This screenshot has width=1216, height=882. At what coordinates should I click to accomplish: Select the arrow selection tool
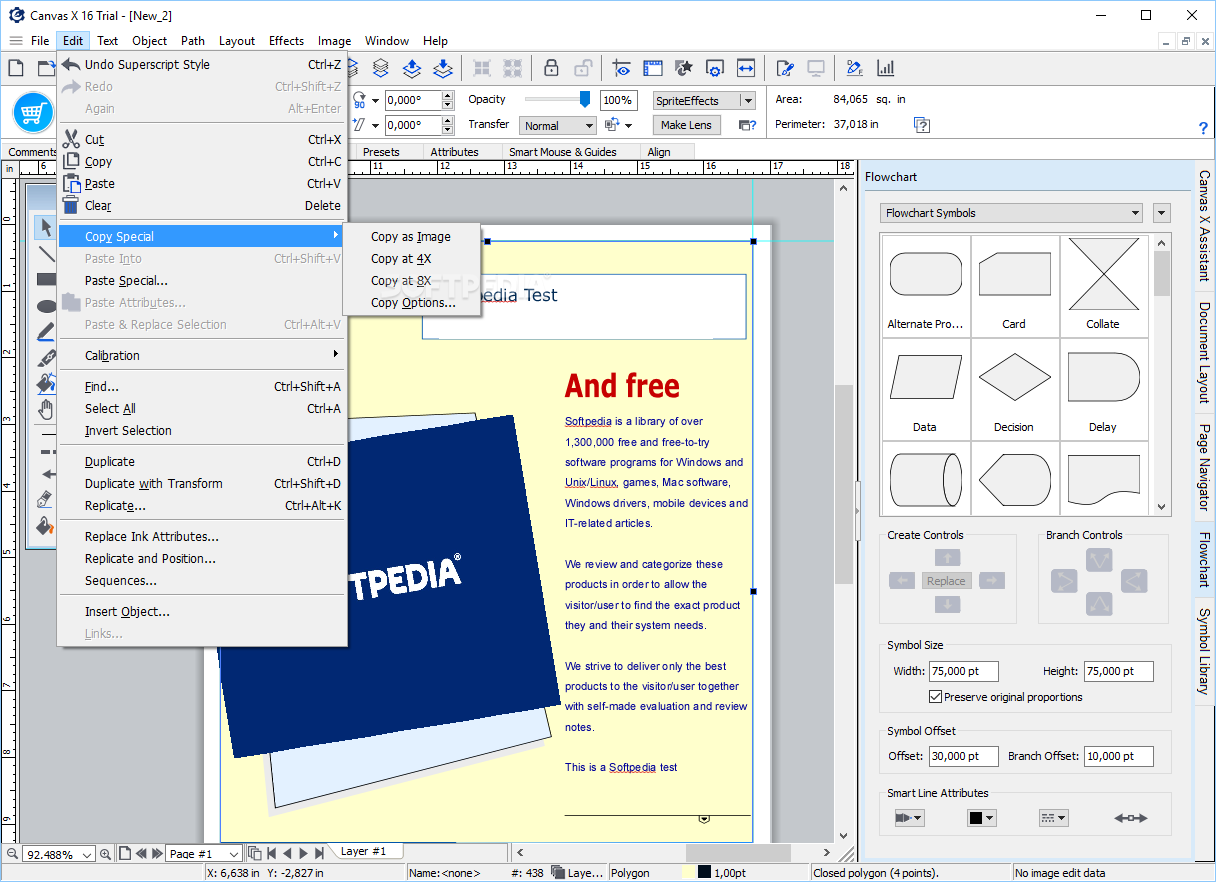coord(46,228)
